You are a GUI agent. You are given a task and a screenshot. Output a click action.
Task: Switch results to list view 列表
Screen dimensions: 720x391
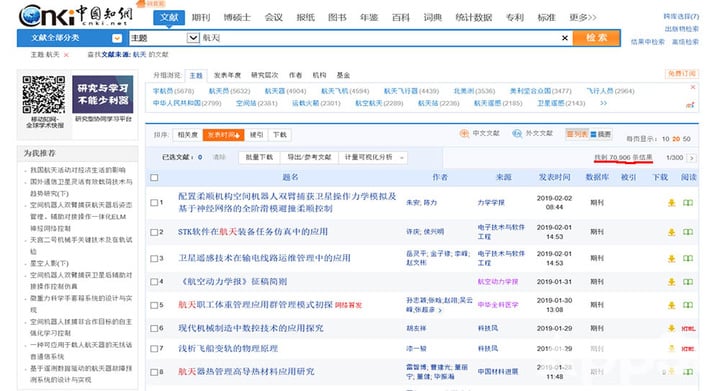(x=577, y=134)
